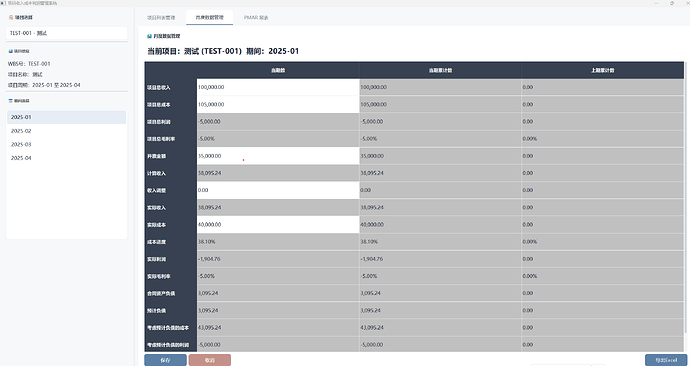Click the 合同资产负债 row label
Viewport: 690px width, 366px height.
tap(161, 293)
